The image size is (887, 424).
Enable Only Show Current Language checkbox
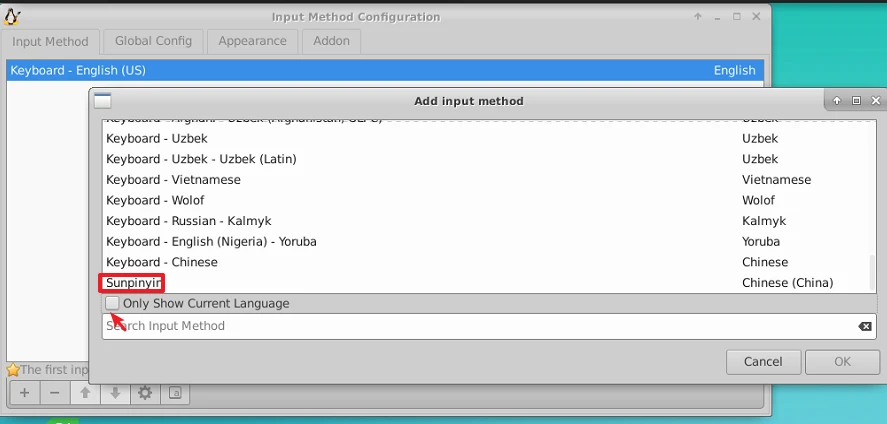(x=113, y=303)
